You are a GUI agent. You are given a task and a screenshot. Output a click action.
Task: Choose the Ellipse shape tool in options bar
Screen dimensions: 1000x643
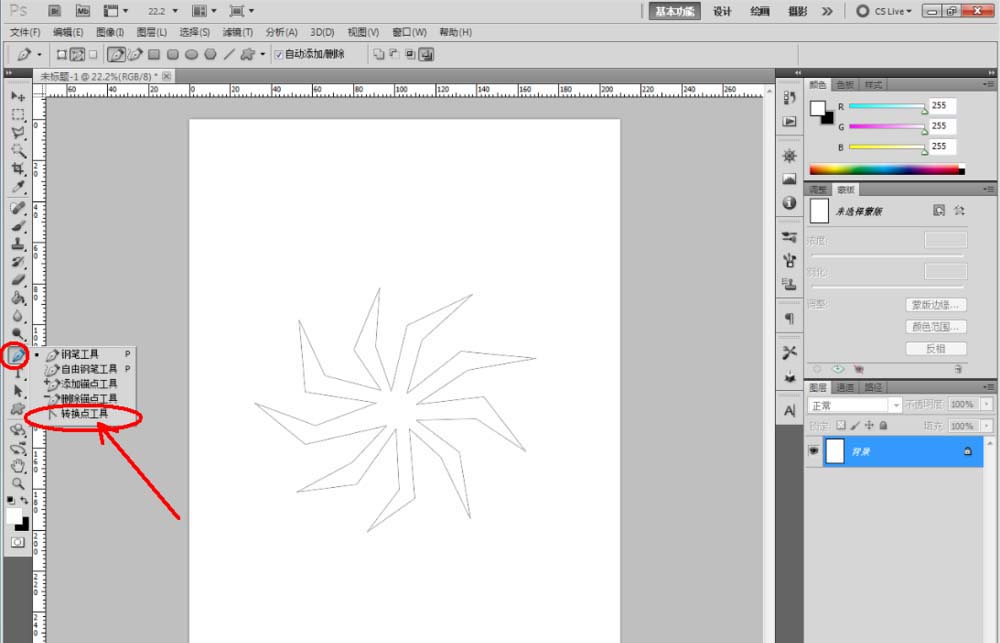pyautogui.click(x=191, y=54)
